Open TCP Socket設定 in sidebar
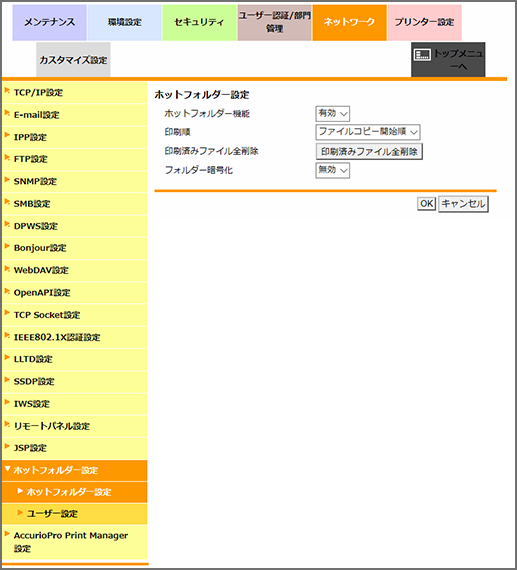This screenshot has height=570, width=517. pos(75,315)
